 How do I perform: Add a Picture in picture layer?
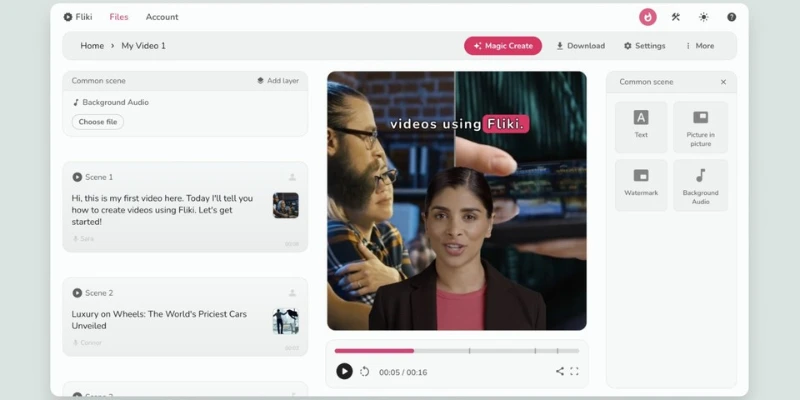tap(701, 127)
